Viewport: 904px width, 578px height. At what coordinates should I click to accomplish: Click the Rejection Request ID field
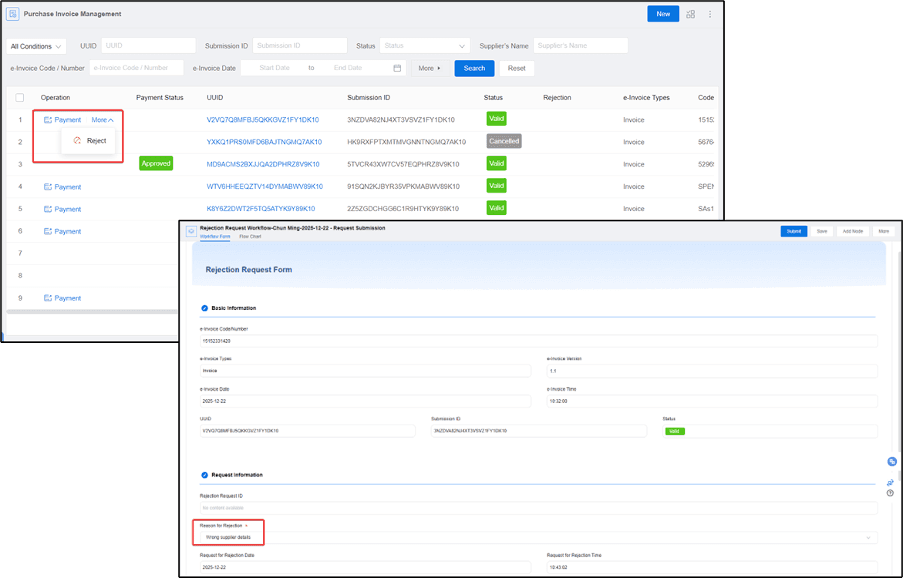coord(538,508)
